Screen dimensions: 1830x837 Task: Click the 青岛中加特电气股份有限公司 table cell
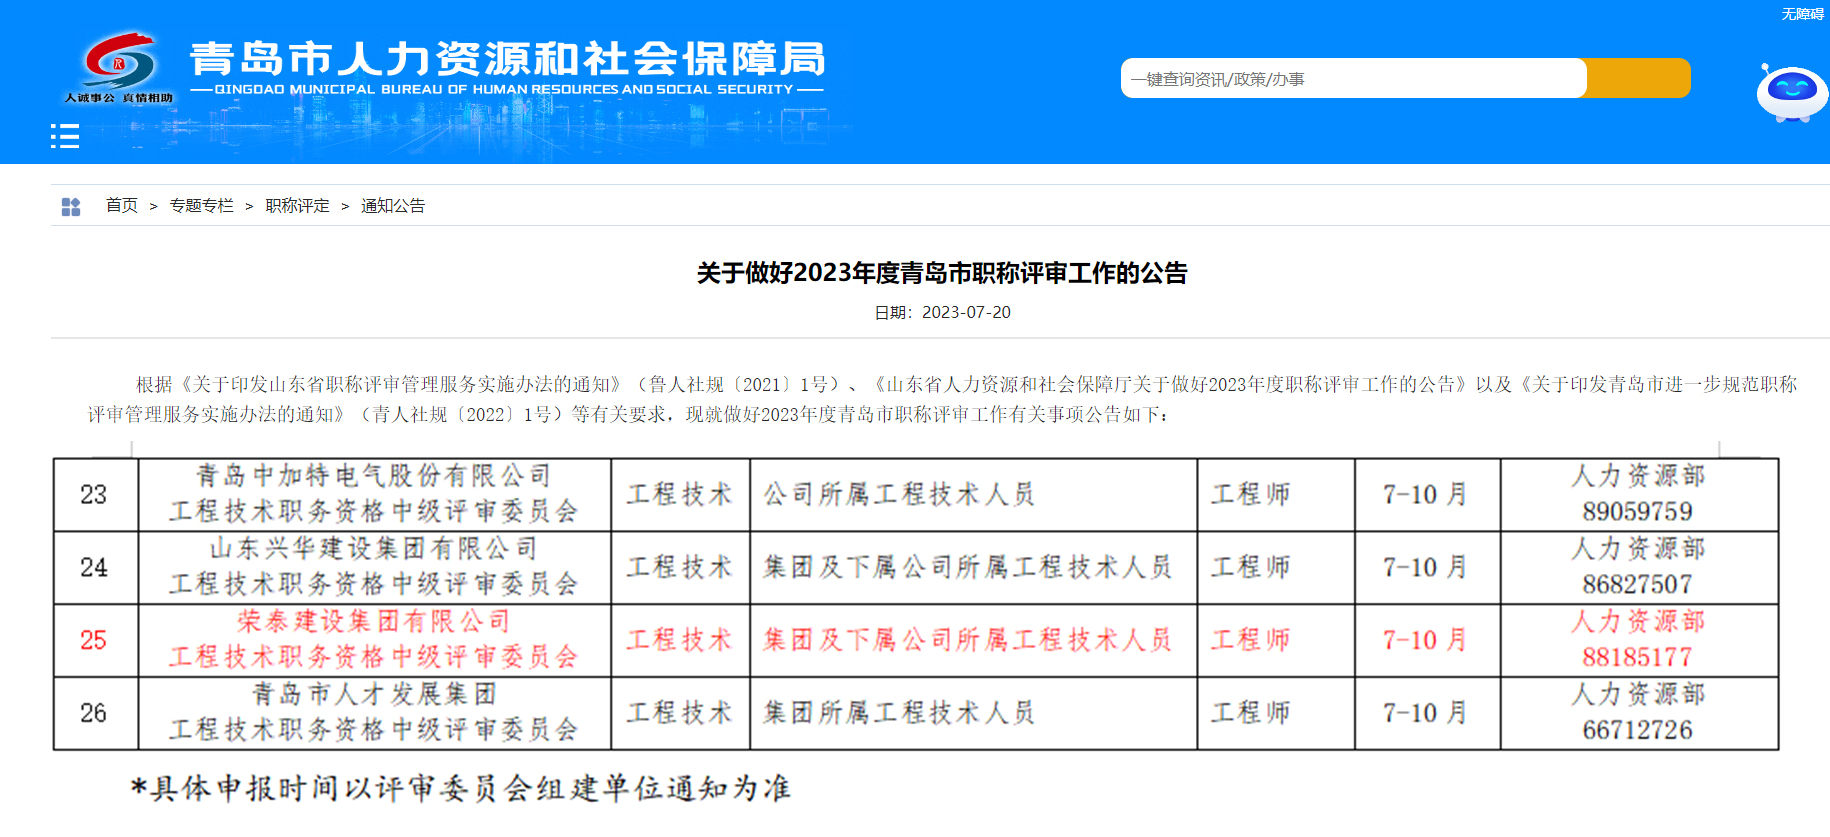pos(373,494)
